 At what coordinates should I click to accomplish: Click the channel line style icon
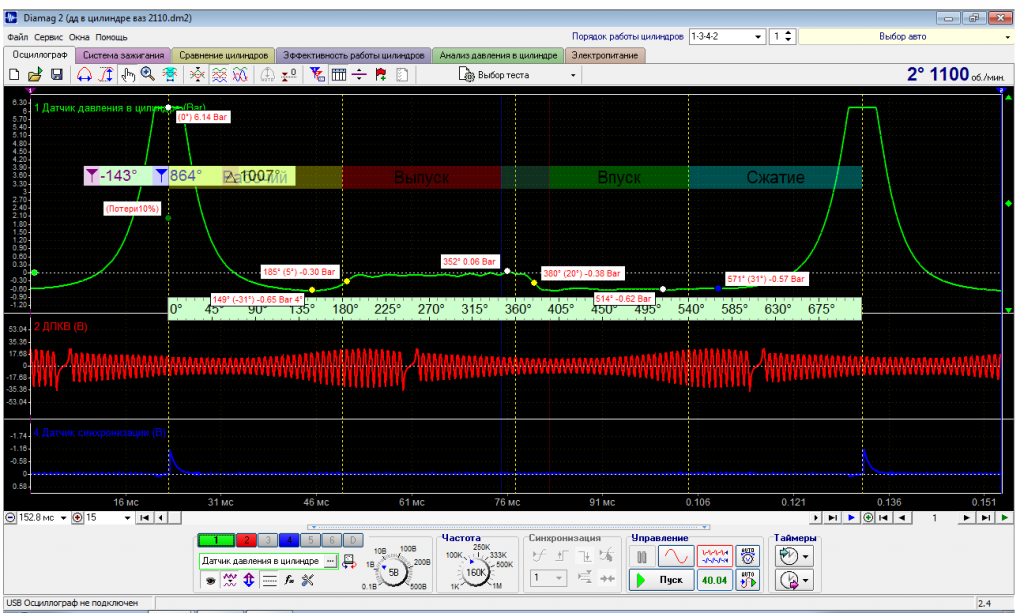click(x=269, y=580)
